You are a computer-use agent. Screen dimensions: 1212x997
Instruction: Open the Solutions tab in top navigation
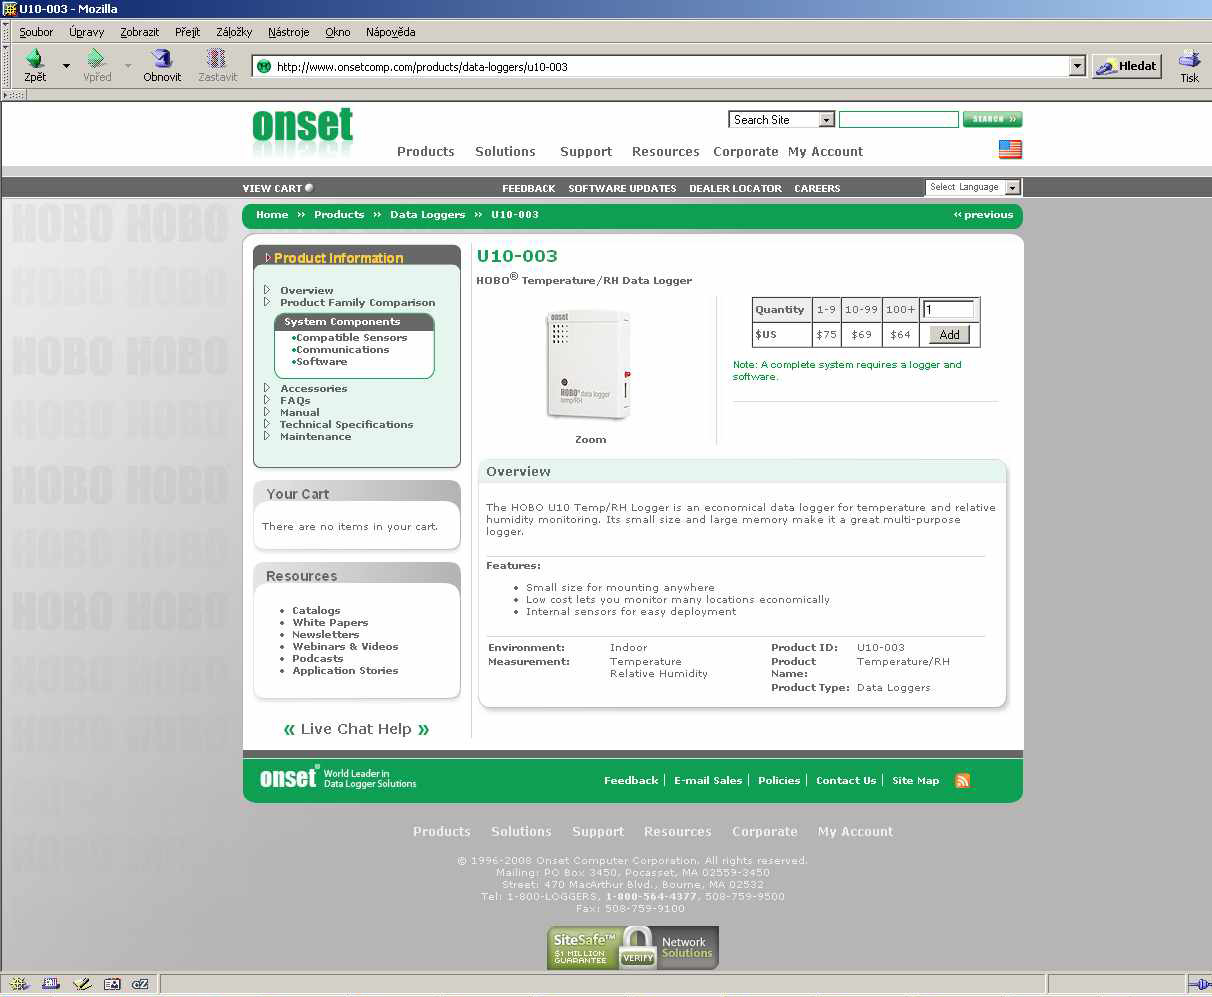505,152
